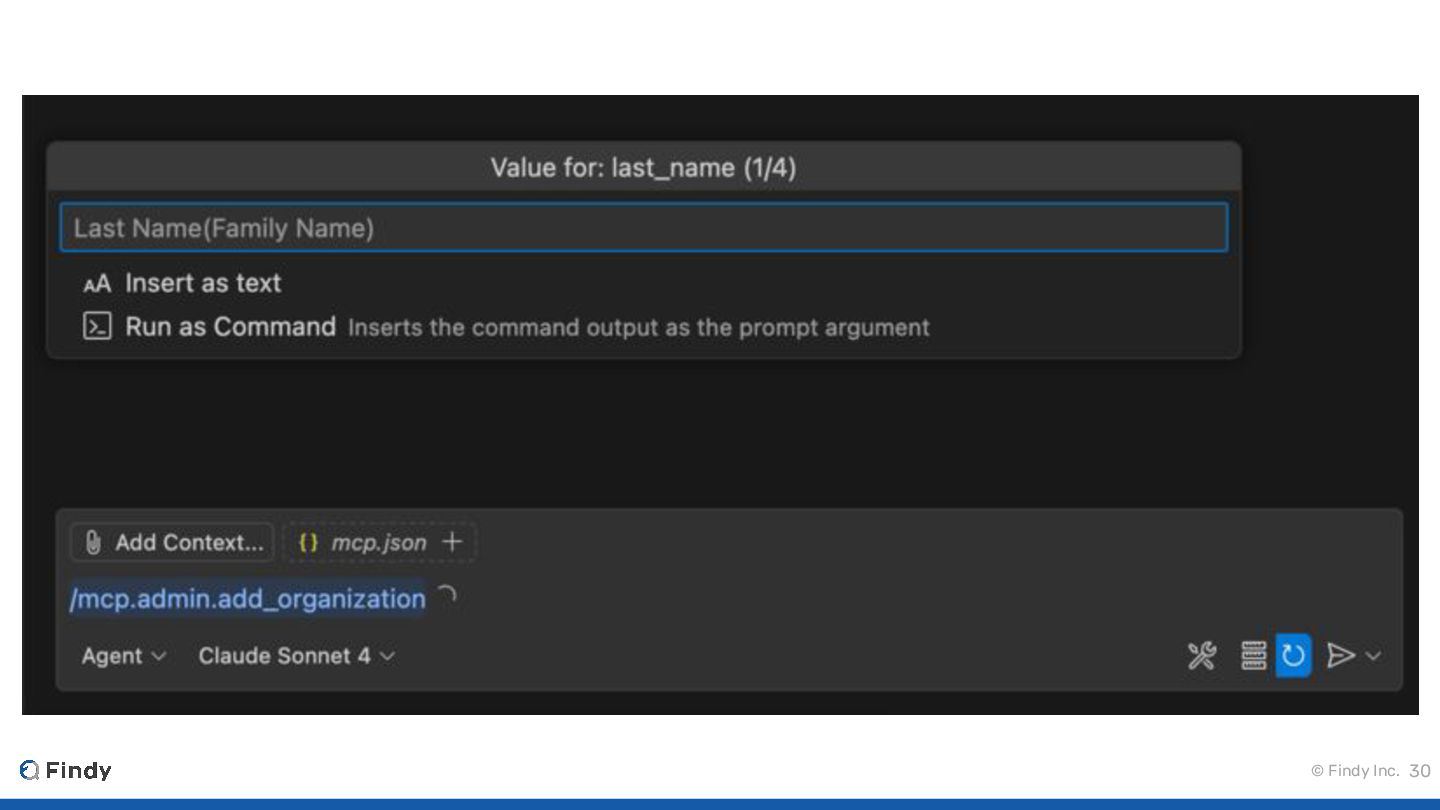Viewport: 1440px width, 810px height.
Task: Expand the chevron next to Send
Action: (1374, 656)
